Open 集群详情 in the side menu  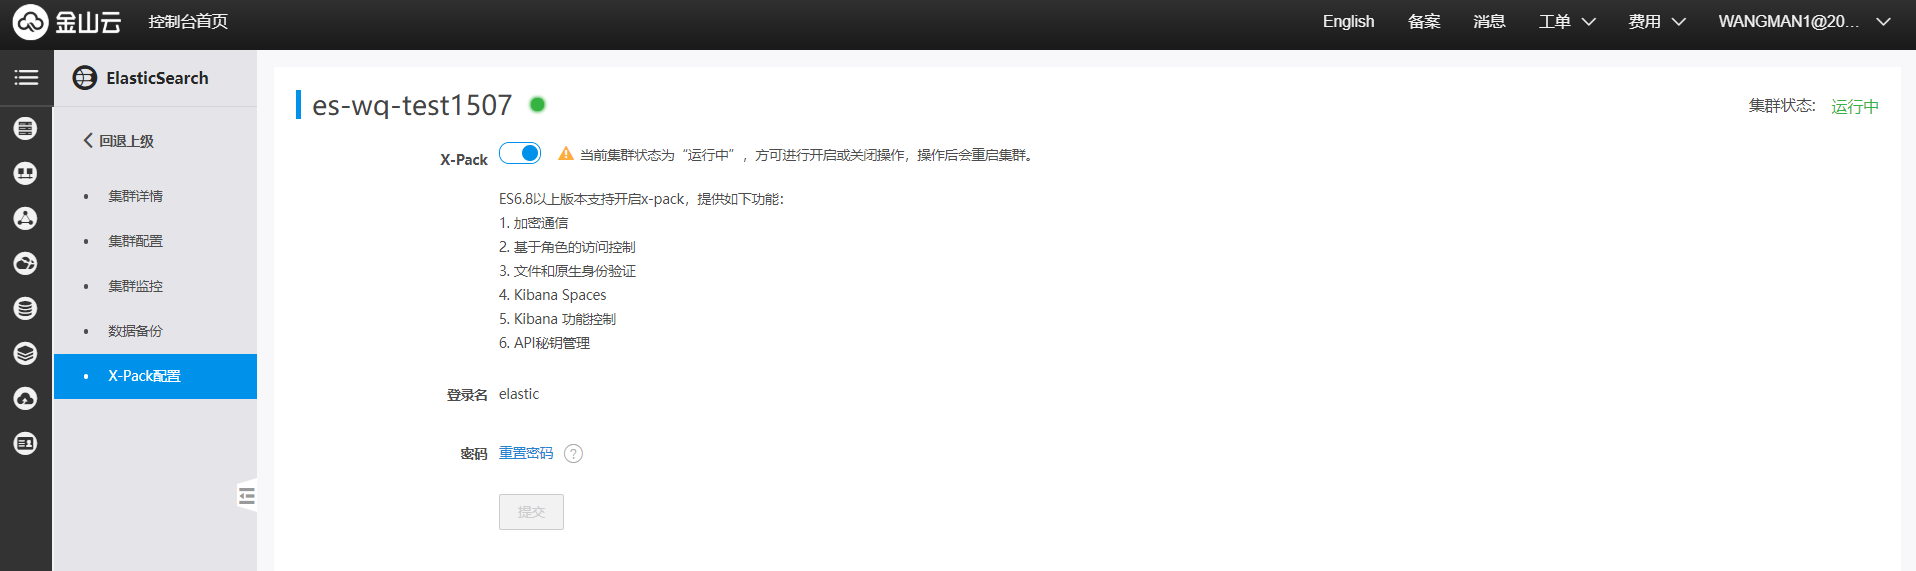136,196
